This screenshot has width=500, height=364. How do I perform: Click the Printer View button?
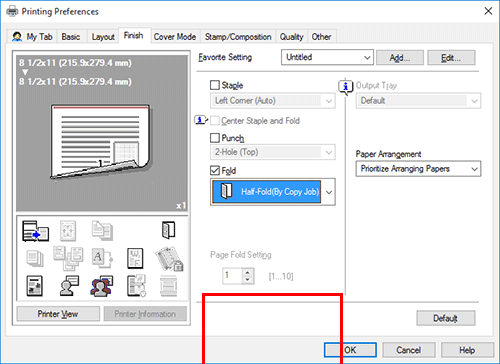58,314
